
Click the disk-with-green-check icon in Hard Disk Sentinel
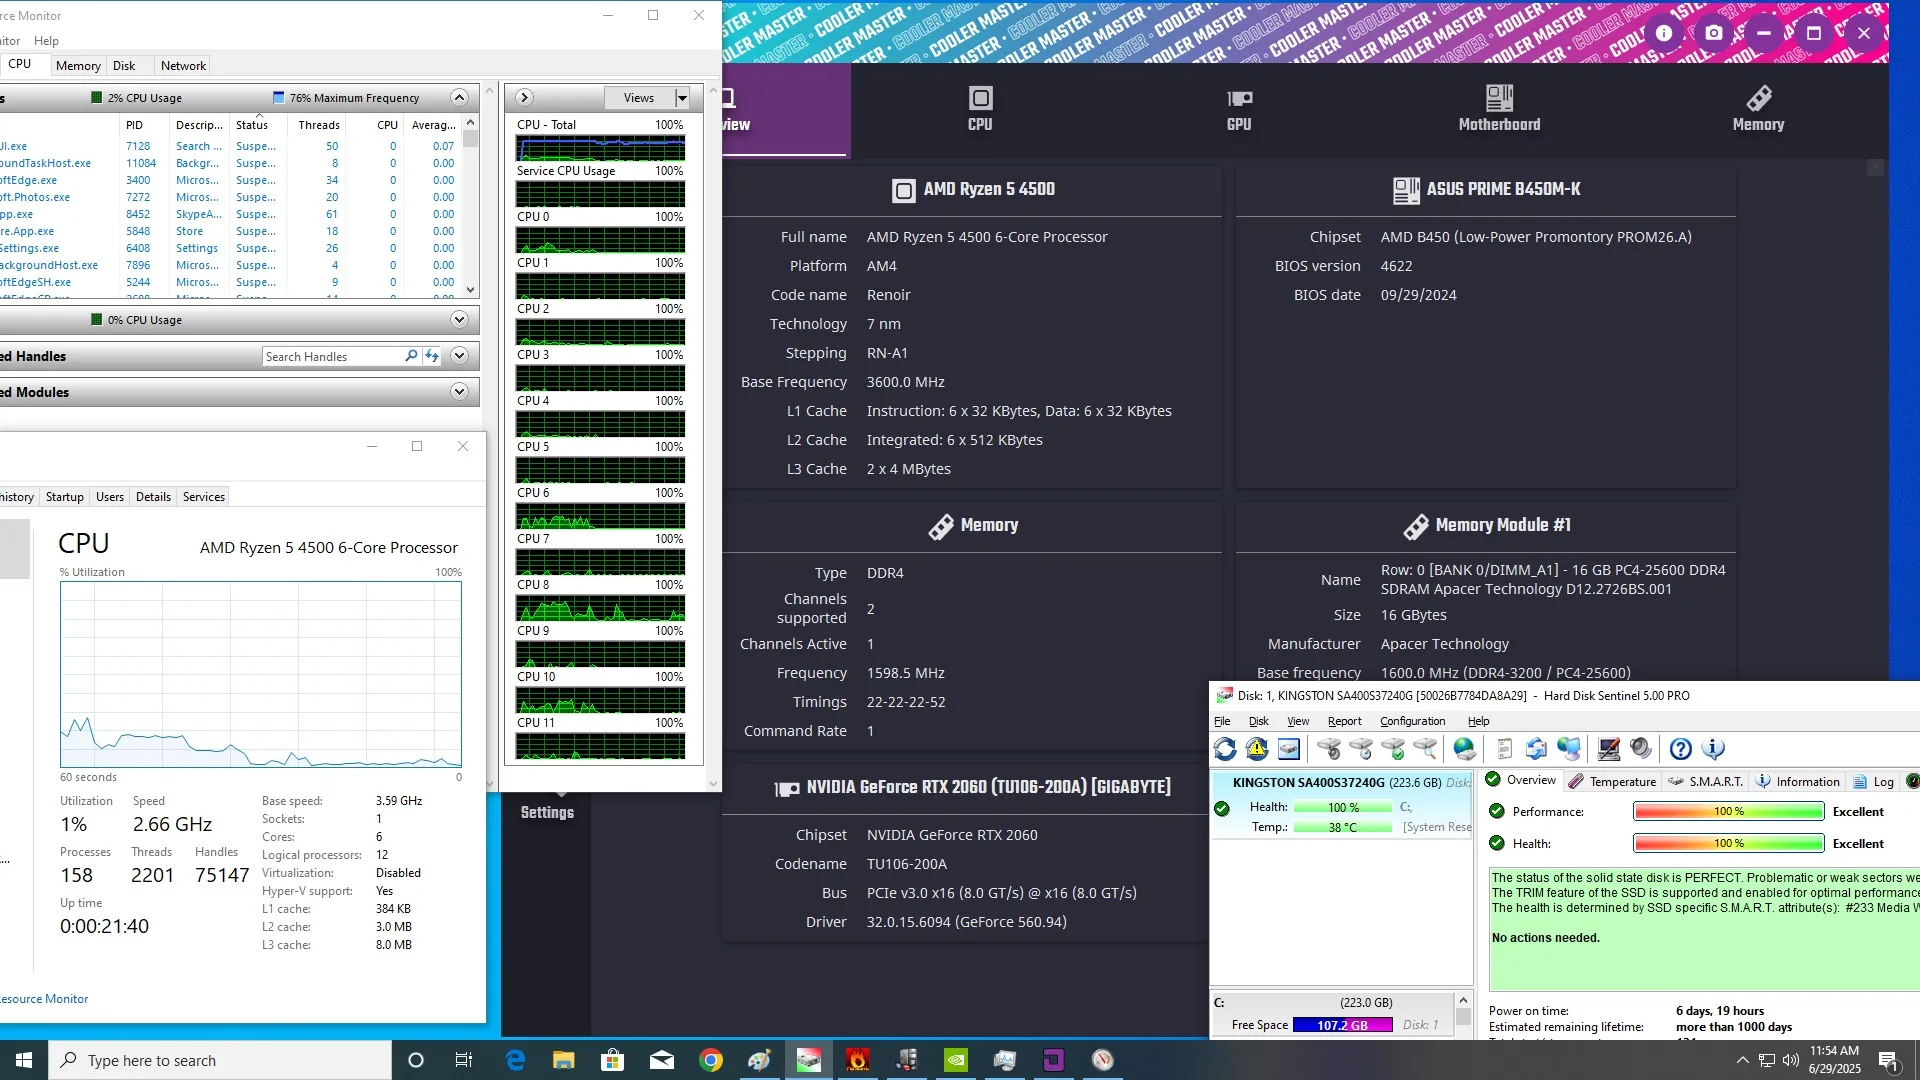tap(1393, 749)
